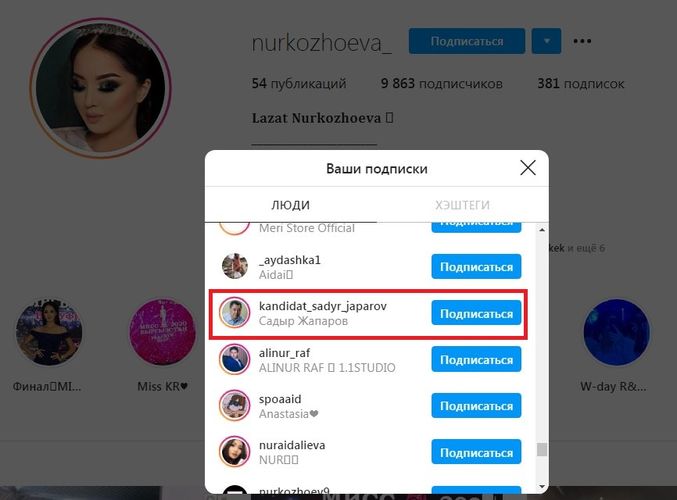Expand the suggested accounts dropdown arrow
677x500 pixels.
click(546, 41)
